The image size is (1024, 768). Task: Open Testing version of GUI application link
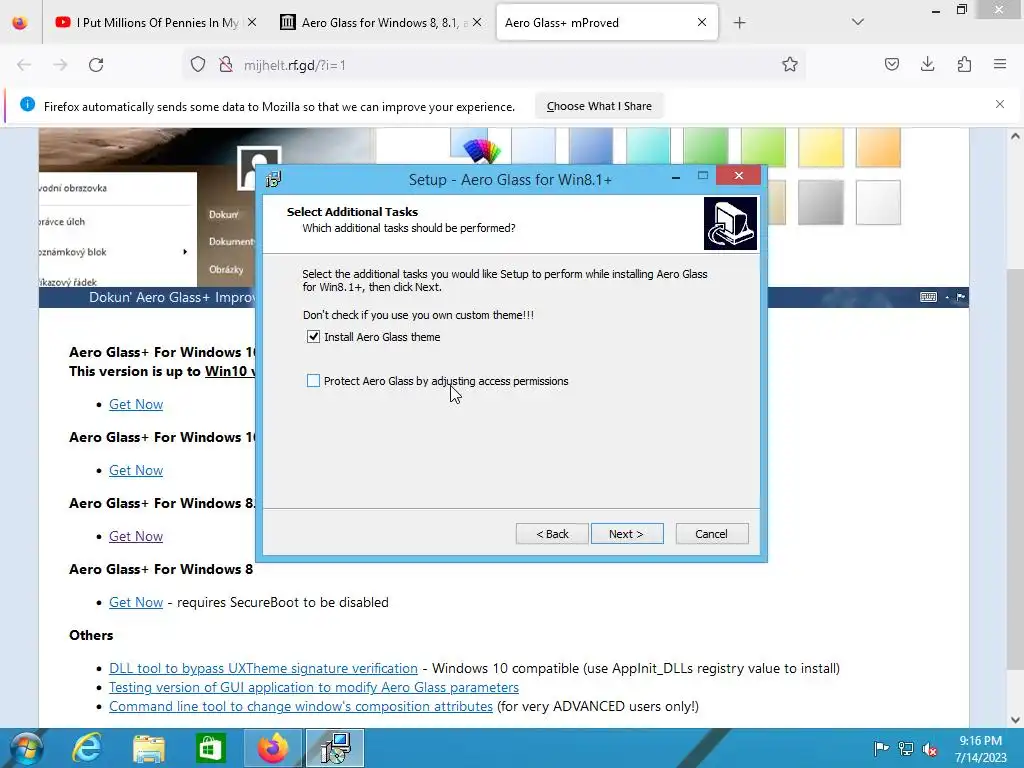coord(313,687)
